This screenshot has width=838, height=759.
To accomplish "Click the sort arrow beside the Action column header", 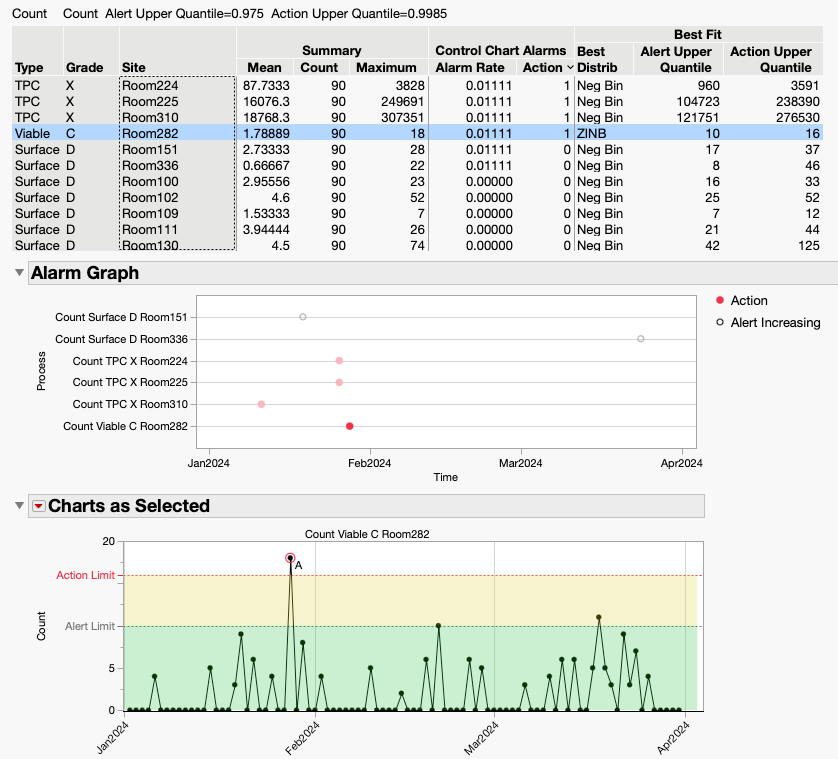I will pos(570,67).
